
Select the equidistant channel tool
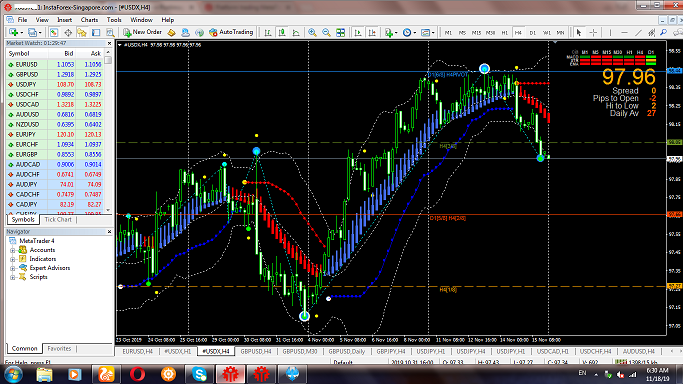point(652,33)
